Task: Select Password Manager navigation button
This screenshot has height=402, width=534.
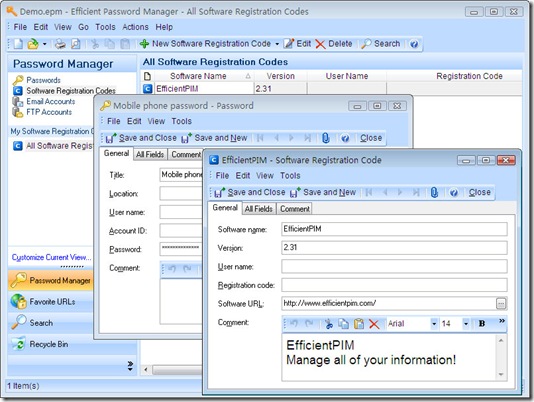Action: pos(50,280)
